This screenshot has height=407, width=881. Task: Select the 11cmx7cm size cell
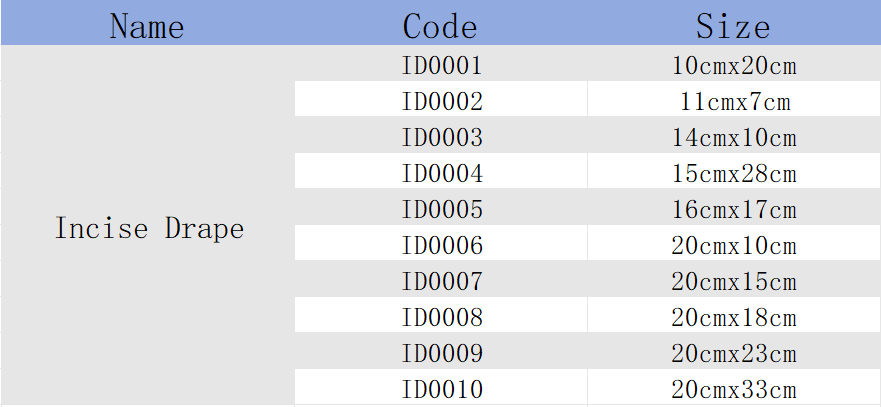point(734,99)
